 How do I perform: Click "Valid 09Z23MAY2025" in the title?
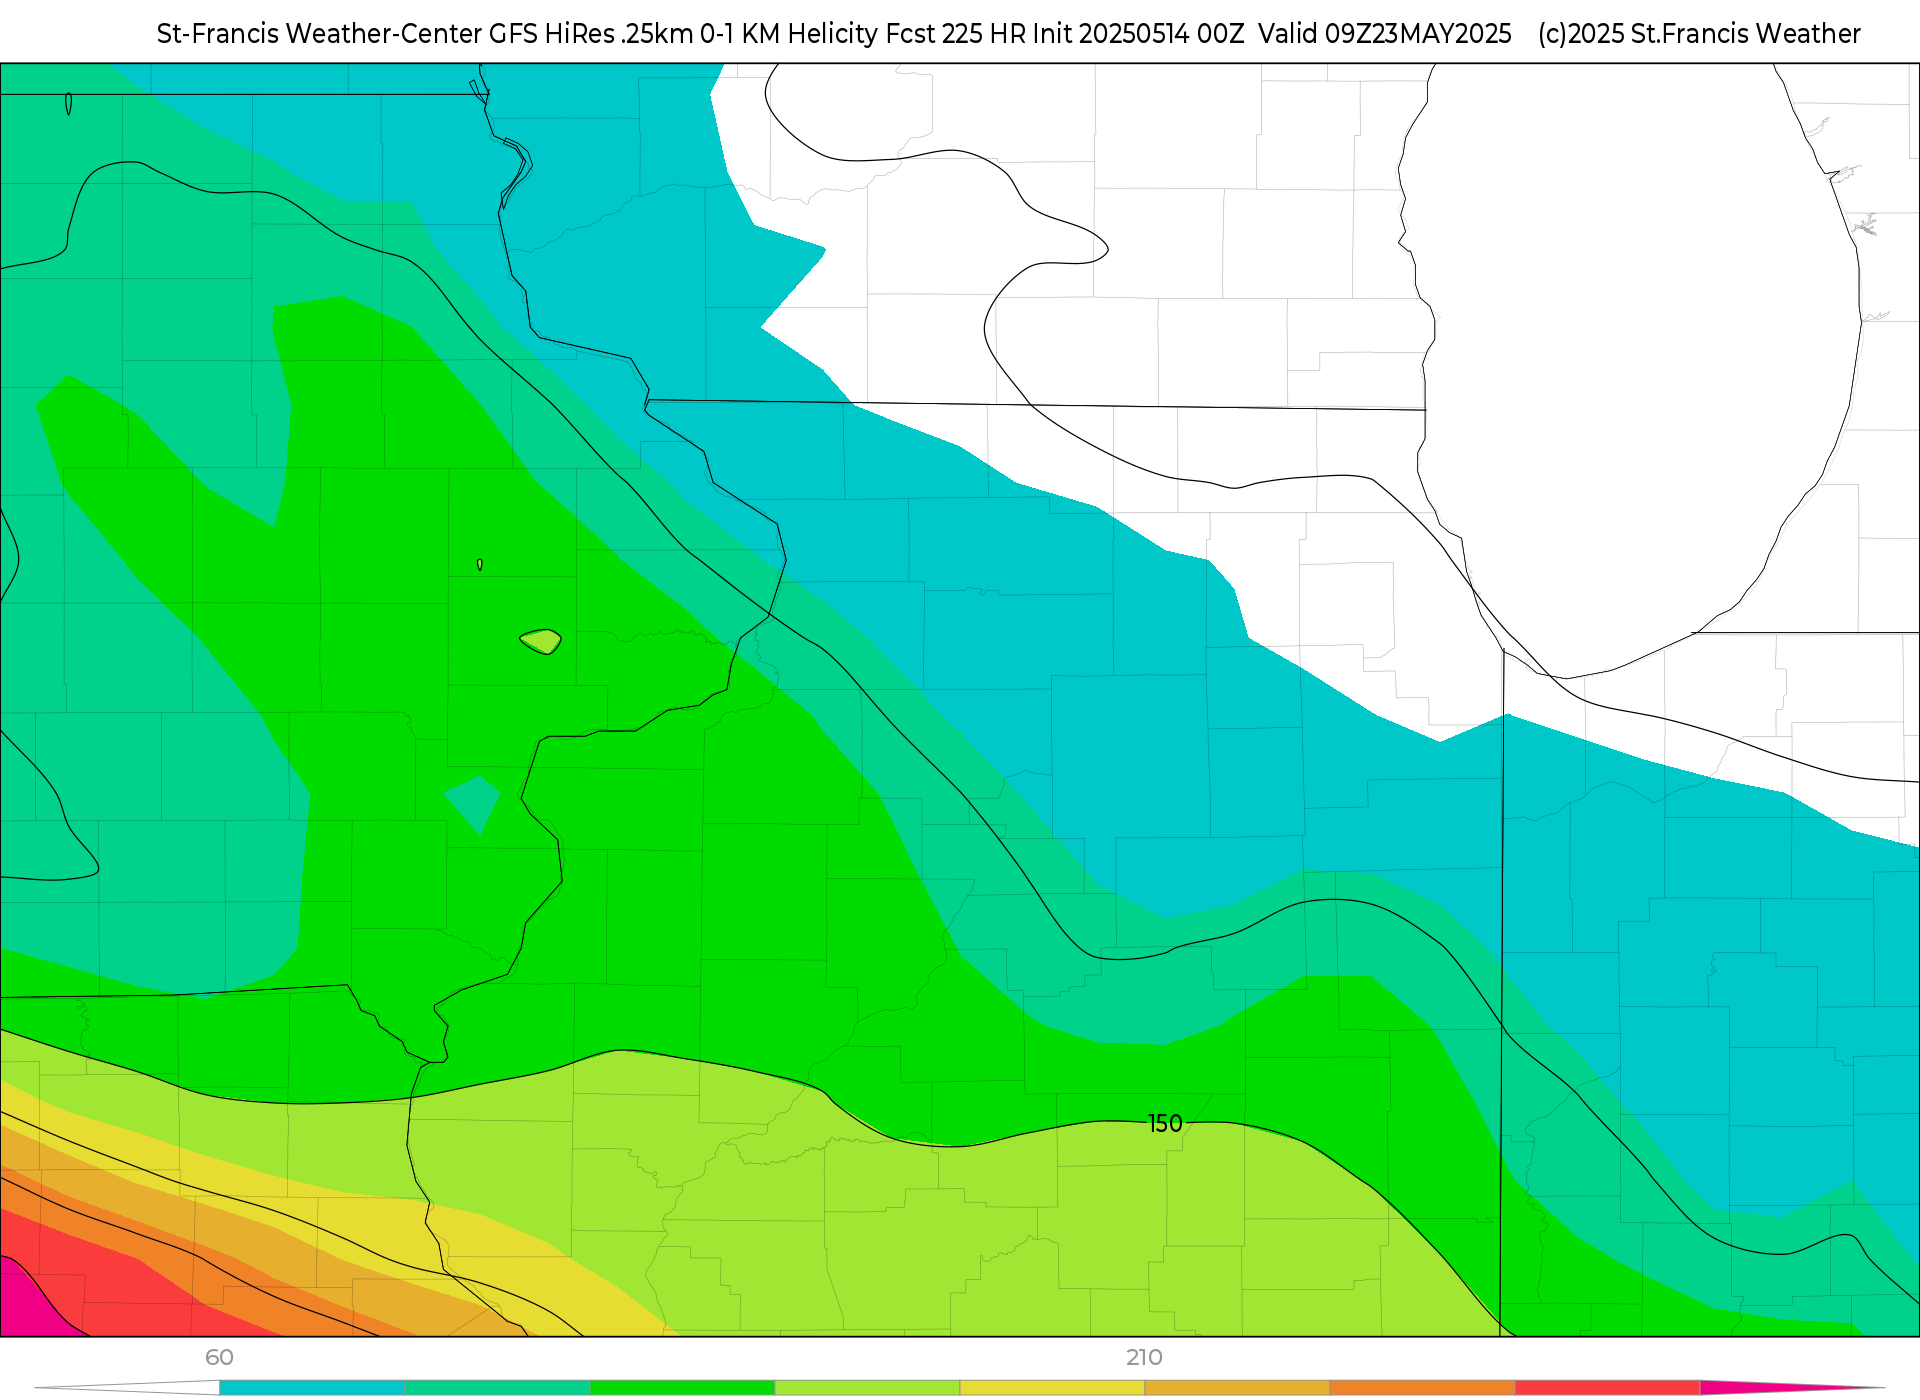(x=1384, y=34)
